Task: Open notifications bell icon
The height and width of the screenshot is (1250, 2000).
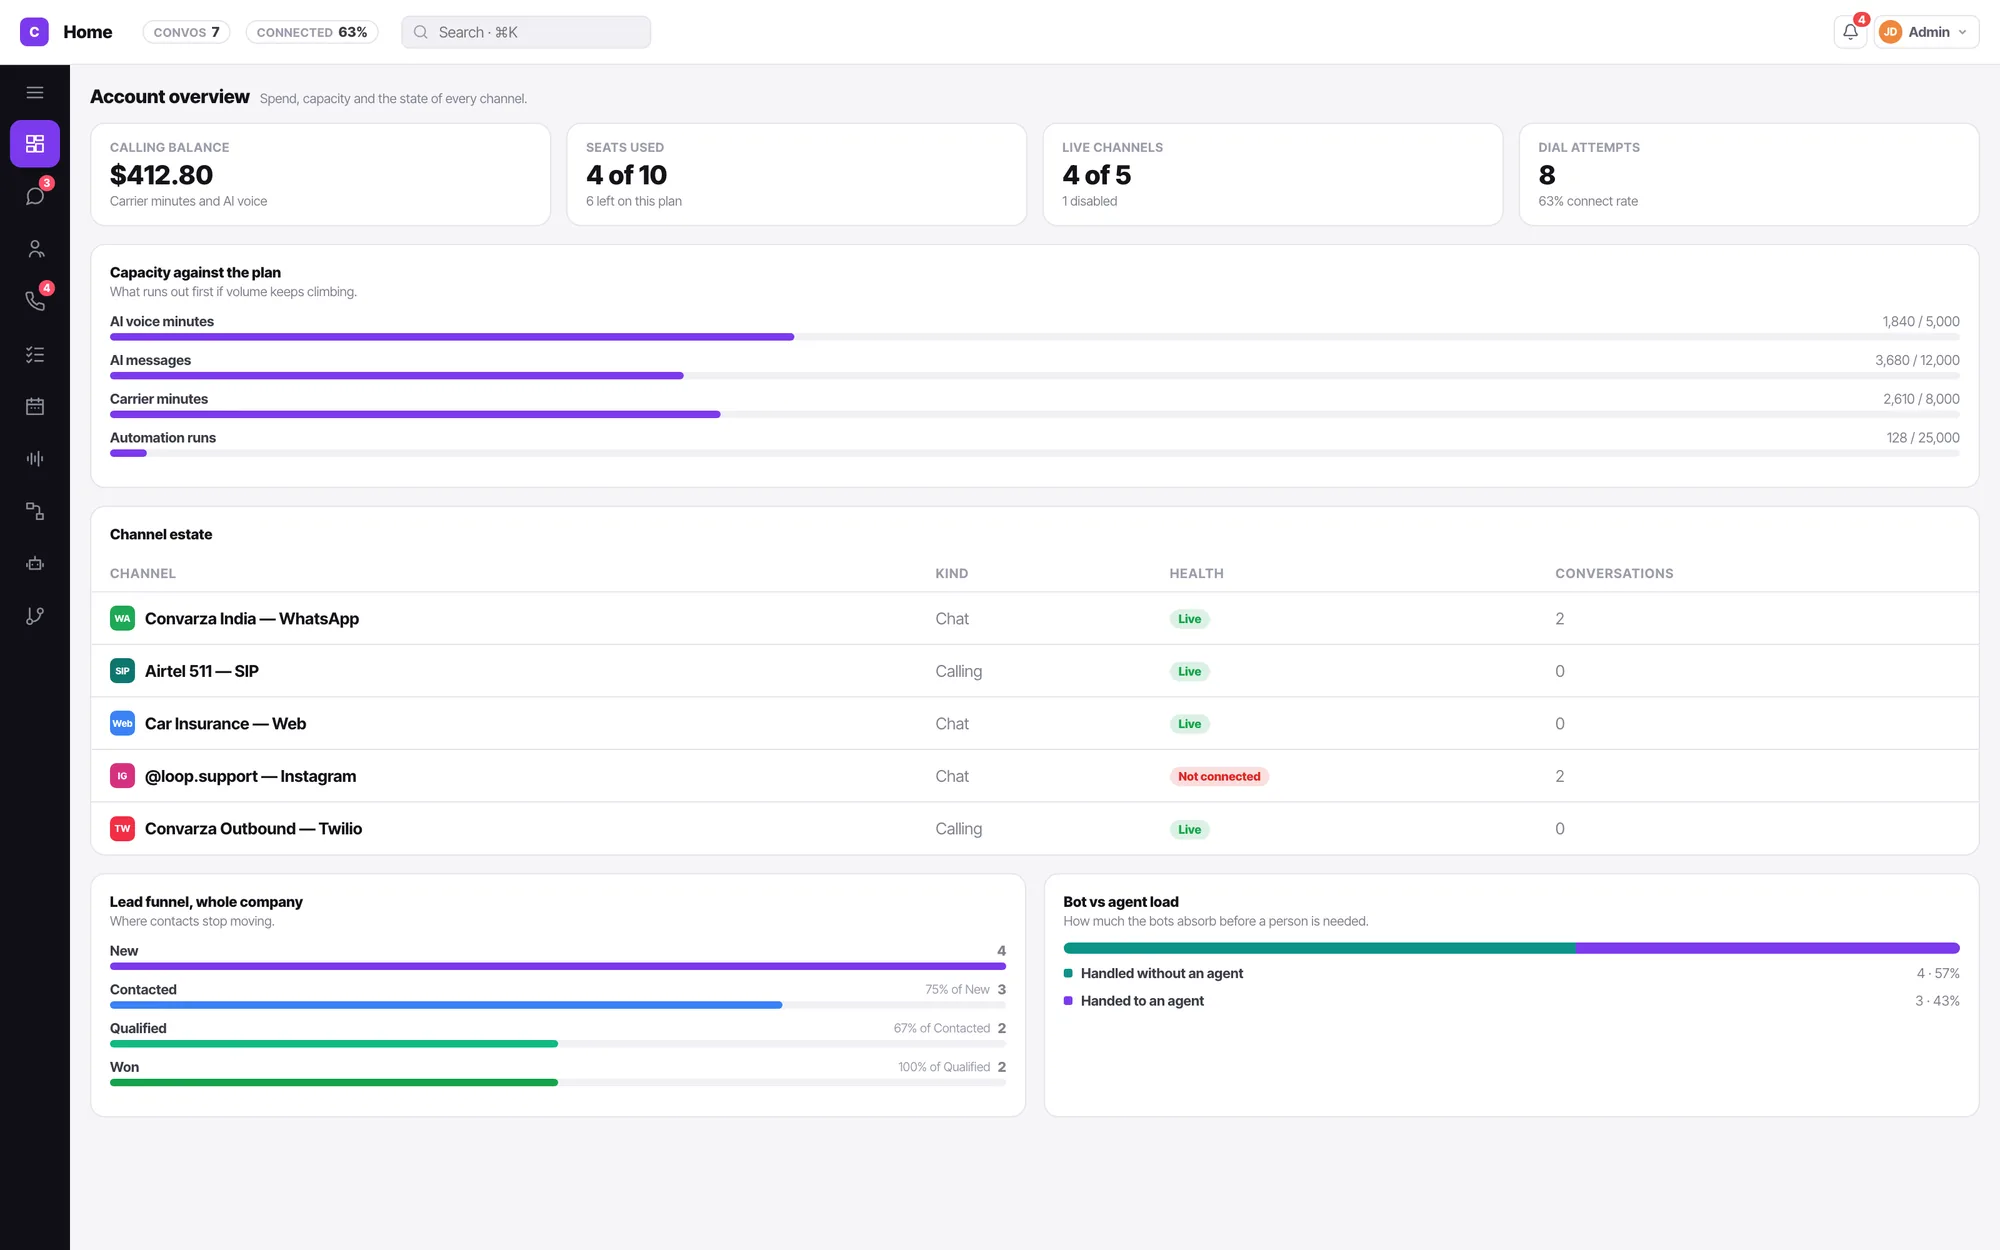Action: click(x=1850, y=32)
